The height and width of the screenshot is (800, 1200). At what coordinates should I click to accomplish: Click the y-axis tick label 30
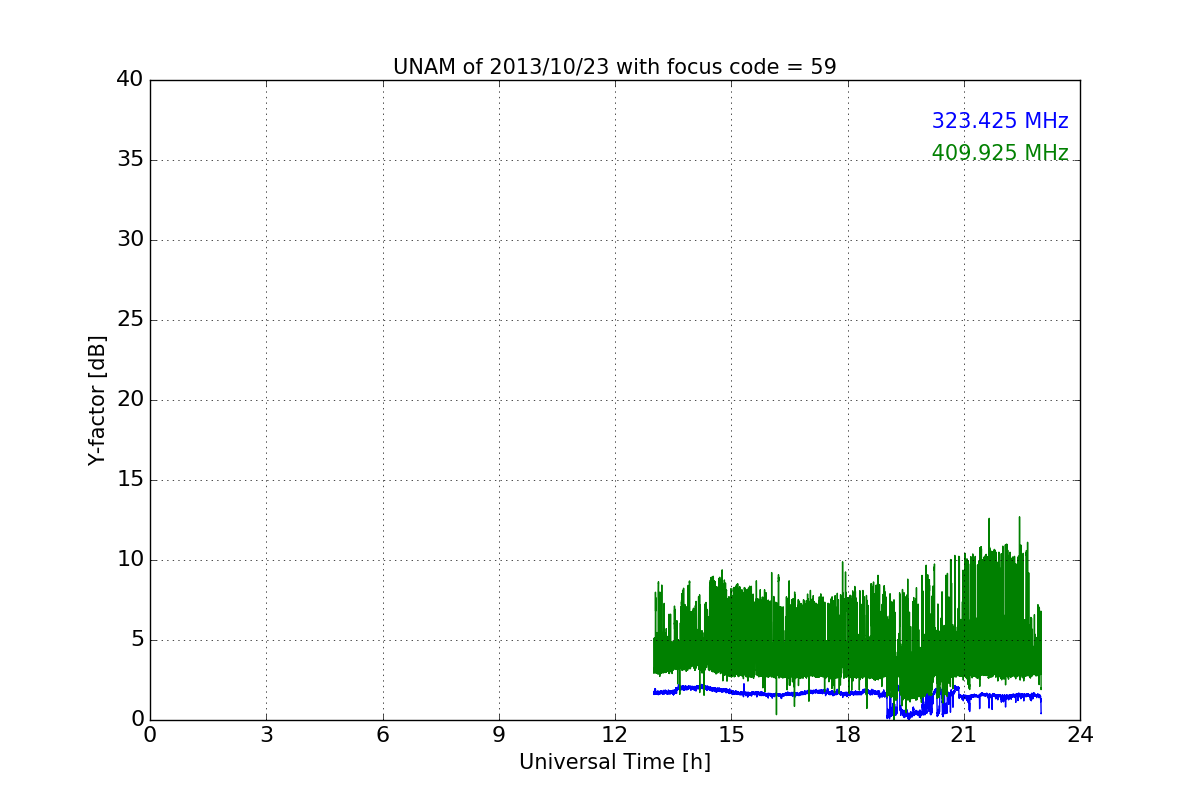coord(130,240)
